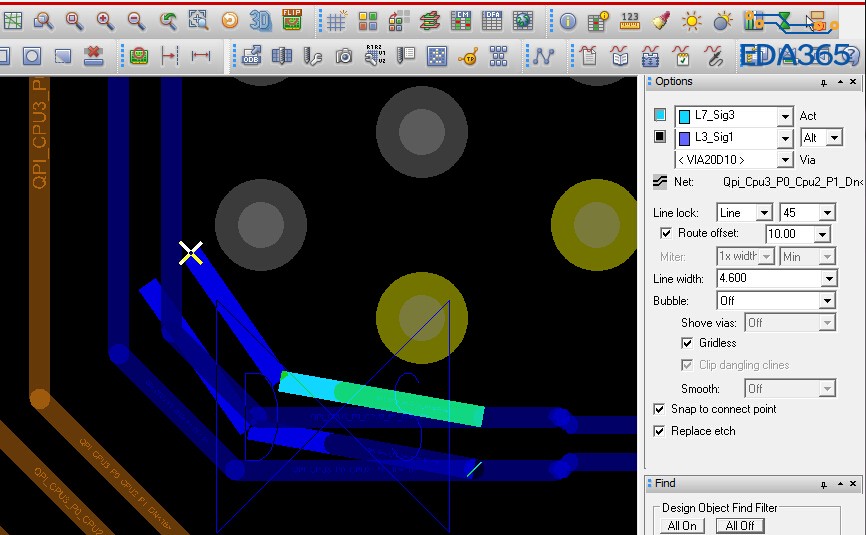Open the show measure ruler tool

630,20
